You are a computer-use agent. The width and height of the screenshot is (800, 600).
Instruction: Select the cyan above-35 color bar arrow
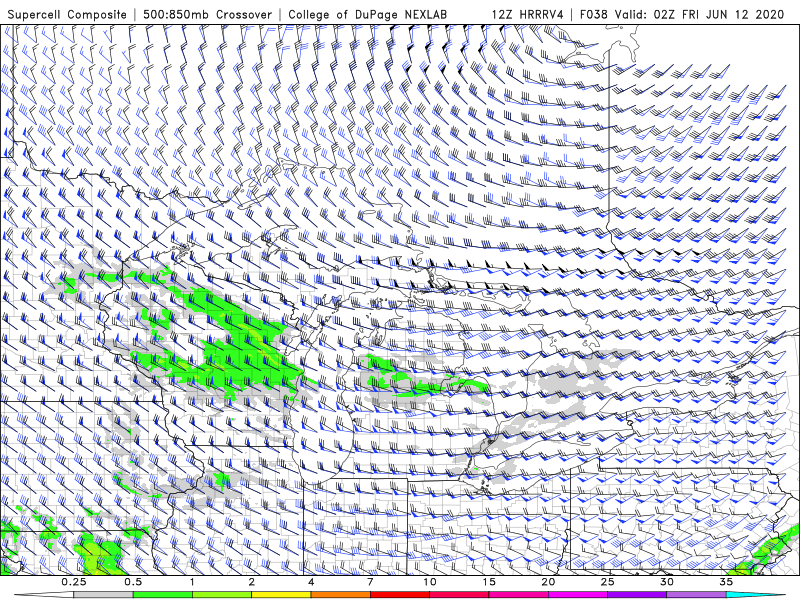click(755, 595)
